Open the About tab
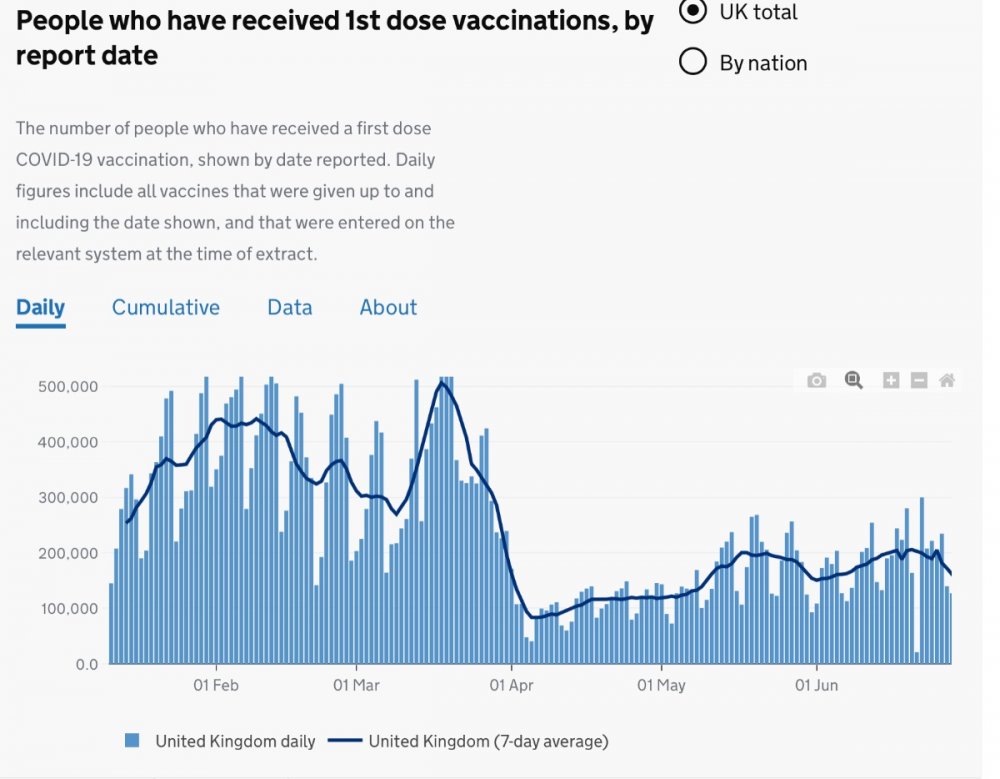Viewport: 1000px width, 779px height. pyautogui.click(x=388, y=307)
